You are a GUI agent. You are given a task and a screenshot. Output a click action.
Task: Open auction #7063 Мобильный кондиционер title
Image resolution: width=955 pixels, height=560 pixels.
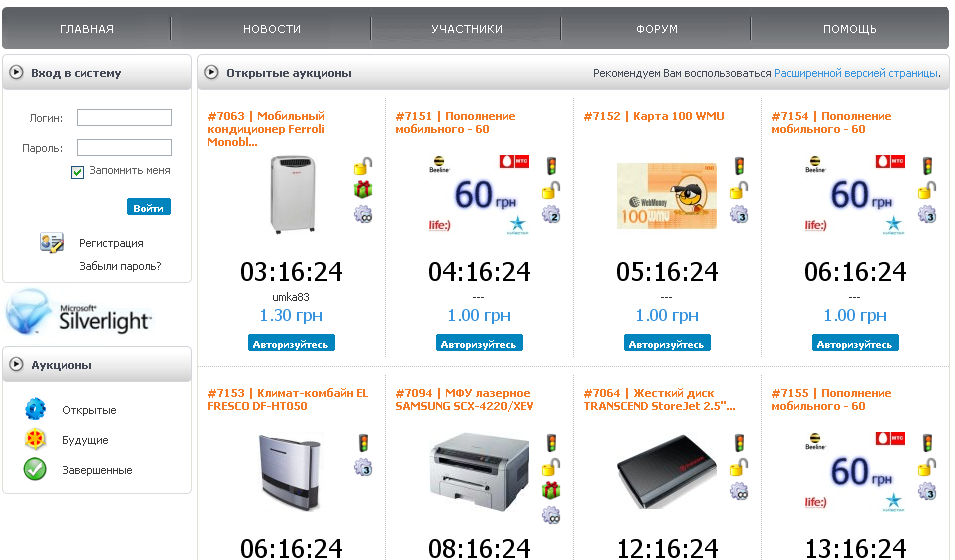266,129
